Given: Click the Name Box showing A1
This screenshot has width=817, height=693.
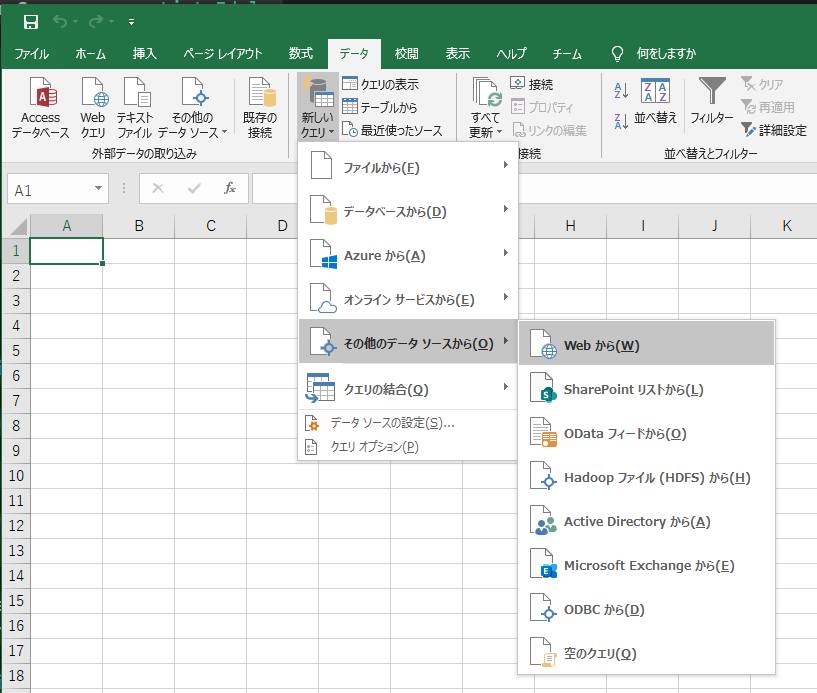Looking at the screenshot, I should point(49,190).
